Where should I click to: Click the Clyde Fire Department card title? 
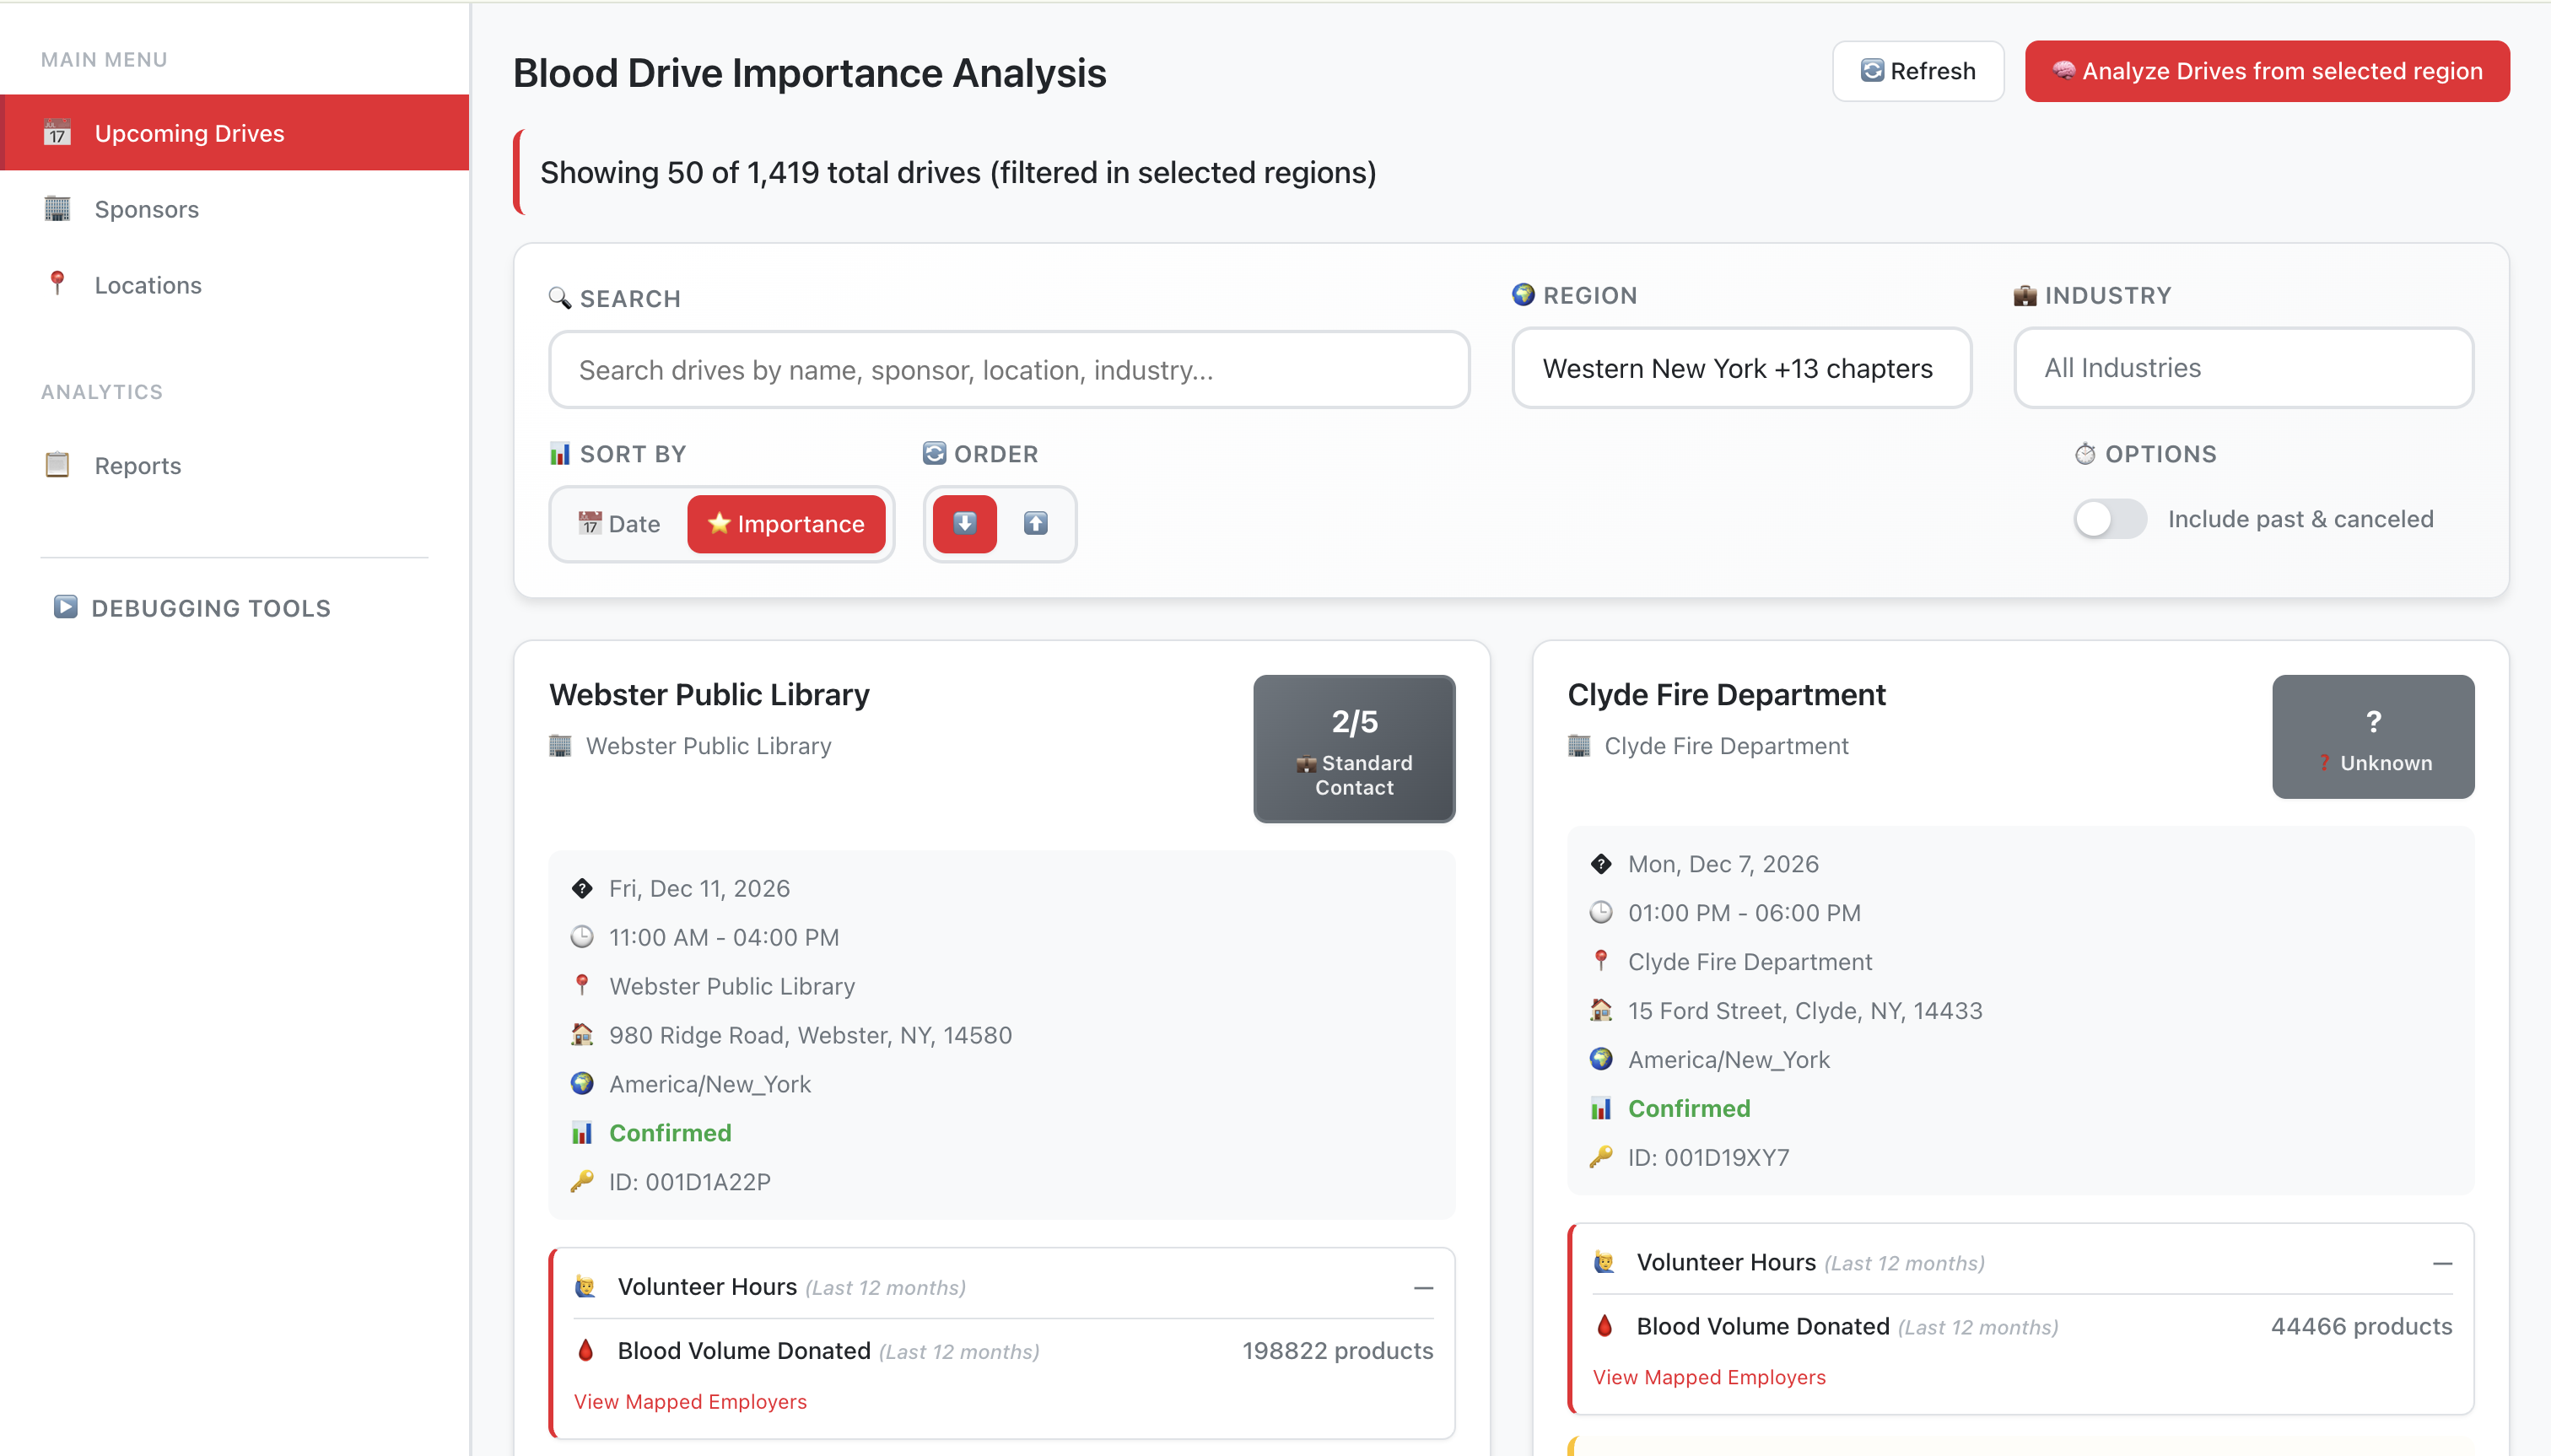tap(1726, 694)
